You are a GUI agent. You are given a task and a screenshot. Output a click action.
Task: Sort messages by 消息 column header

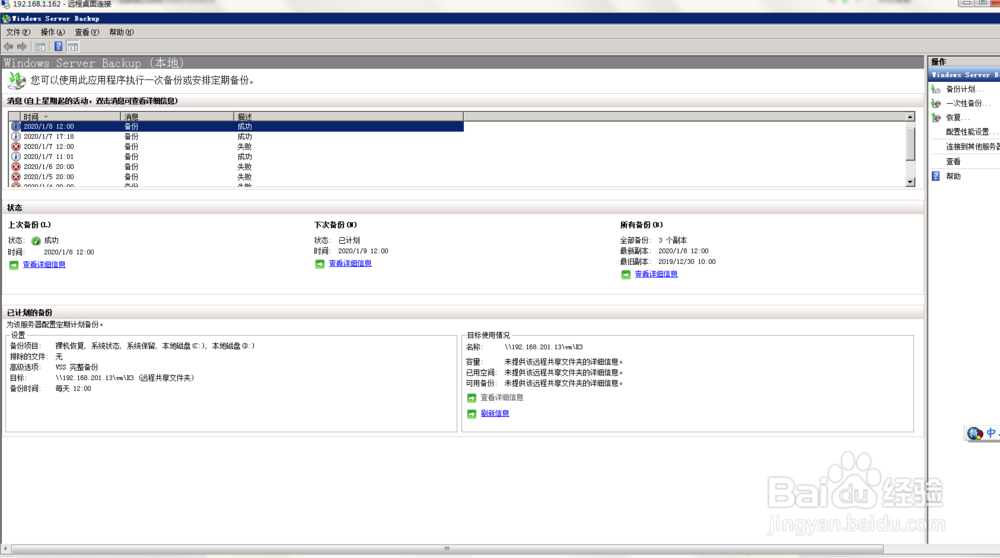[x=177, y=117]
